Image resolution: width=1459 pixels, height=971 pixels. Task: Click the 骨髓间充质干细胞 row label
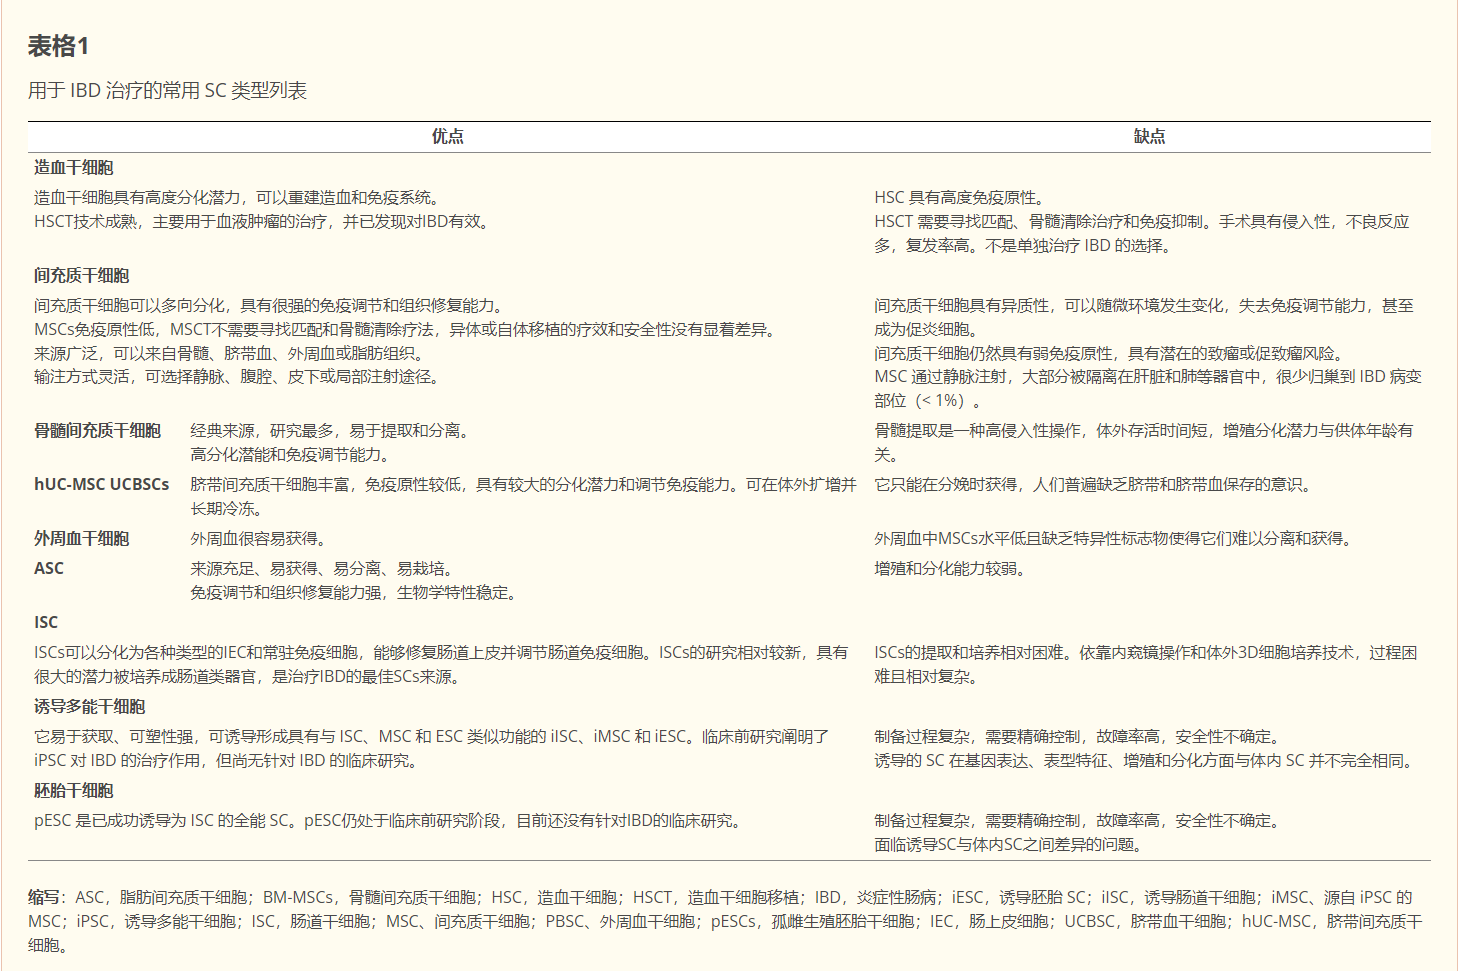coord(98,431)
